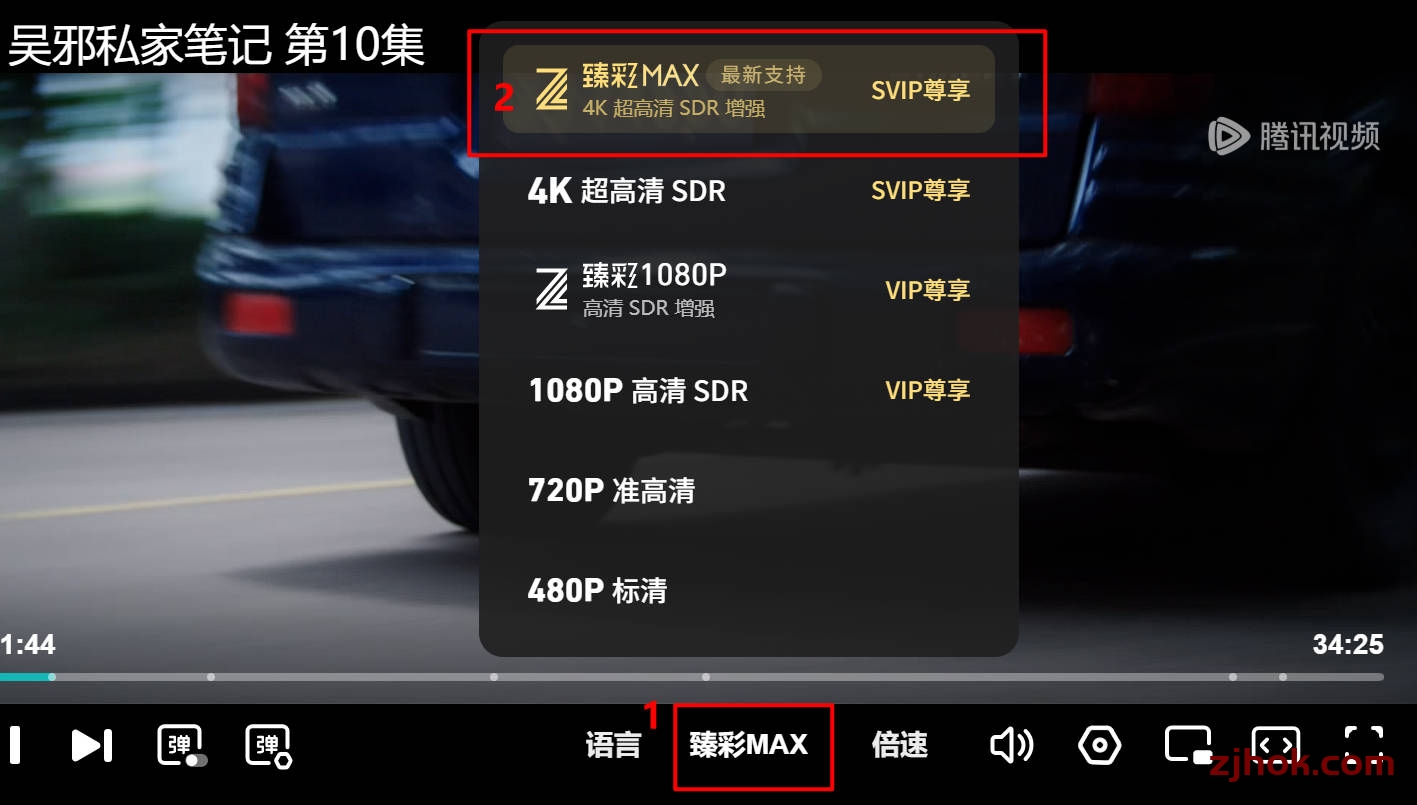1417x805 pixels.
Task: Open the 语言 language menu
Action: tap(613, 745)
